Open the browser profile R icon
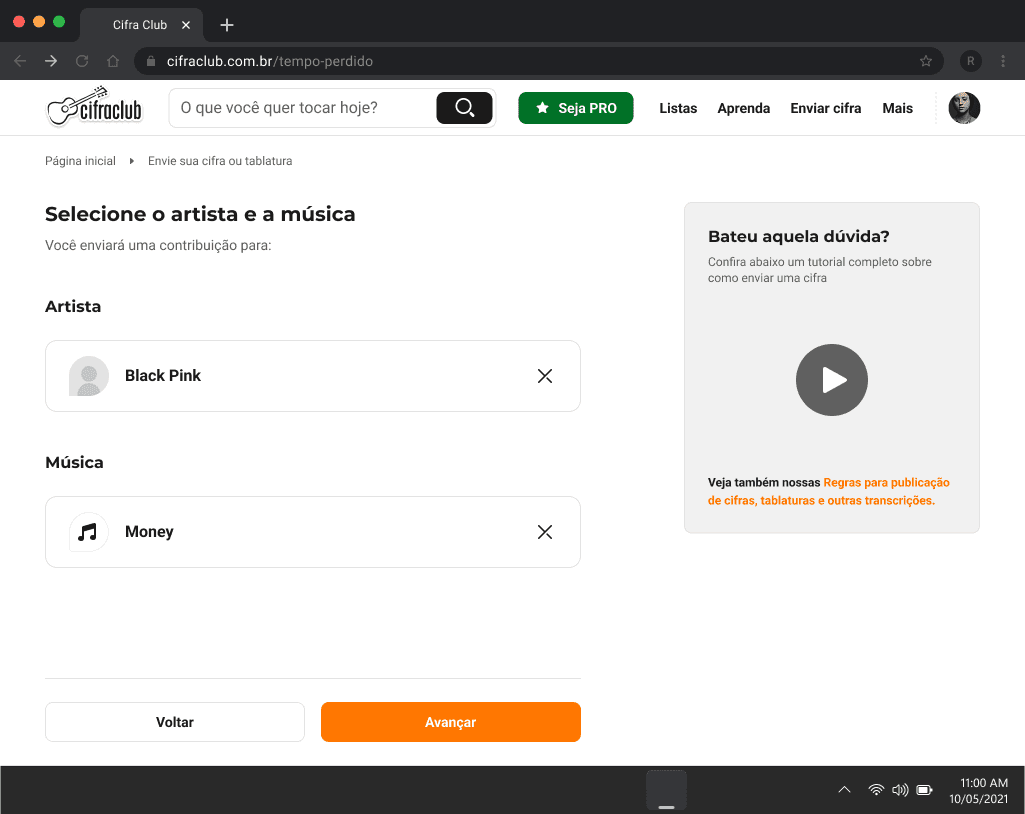1025x814 pixels. (x=971, y=61)
